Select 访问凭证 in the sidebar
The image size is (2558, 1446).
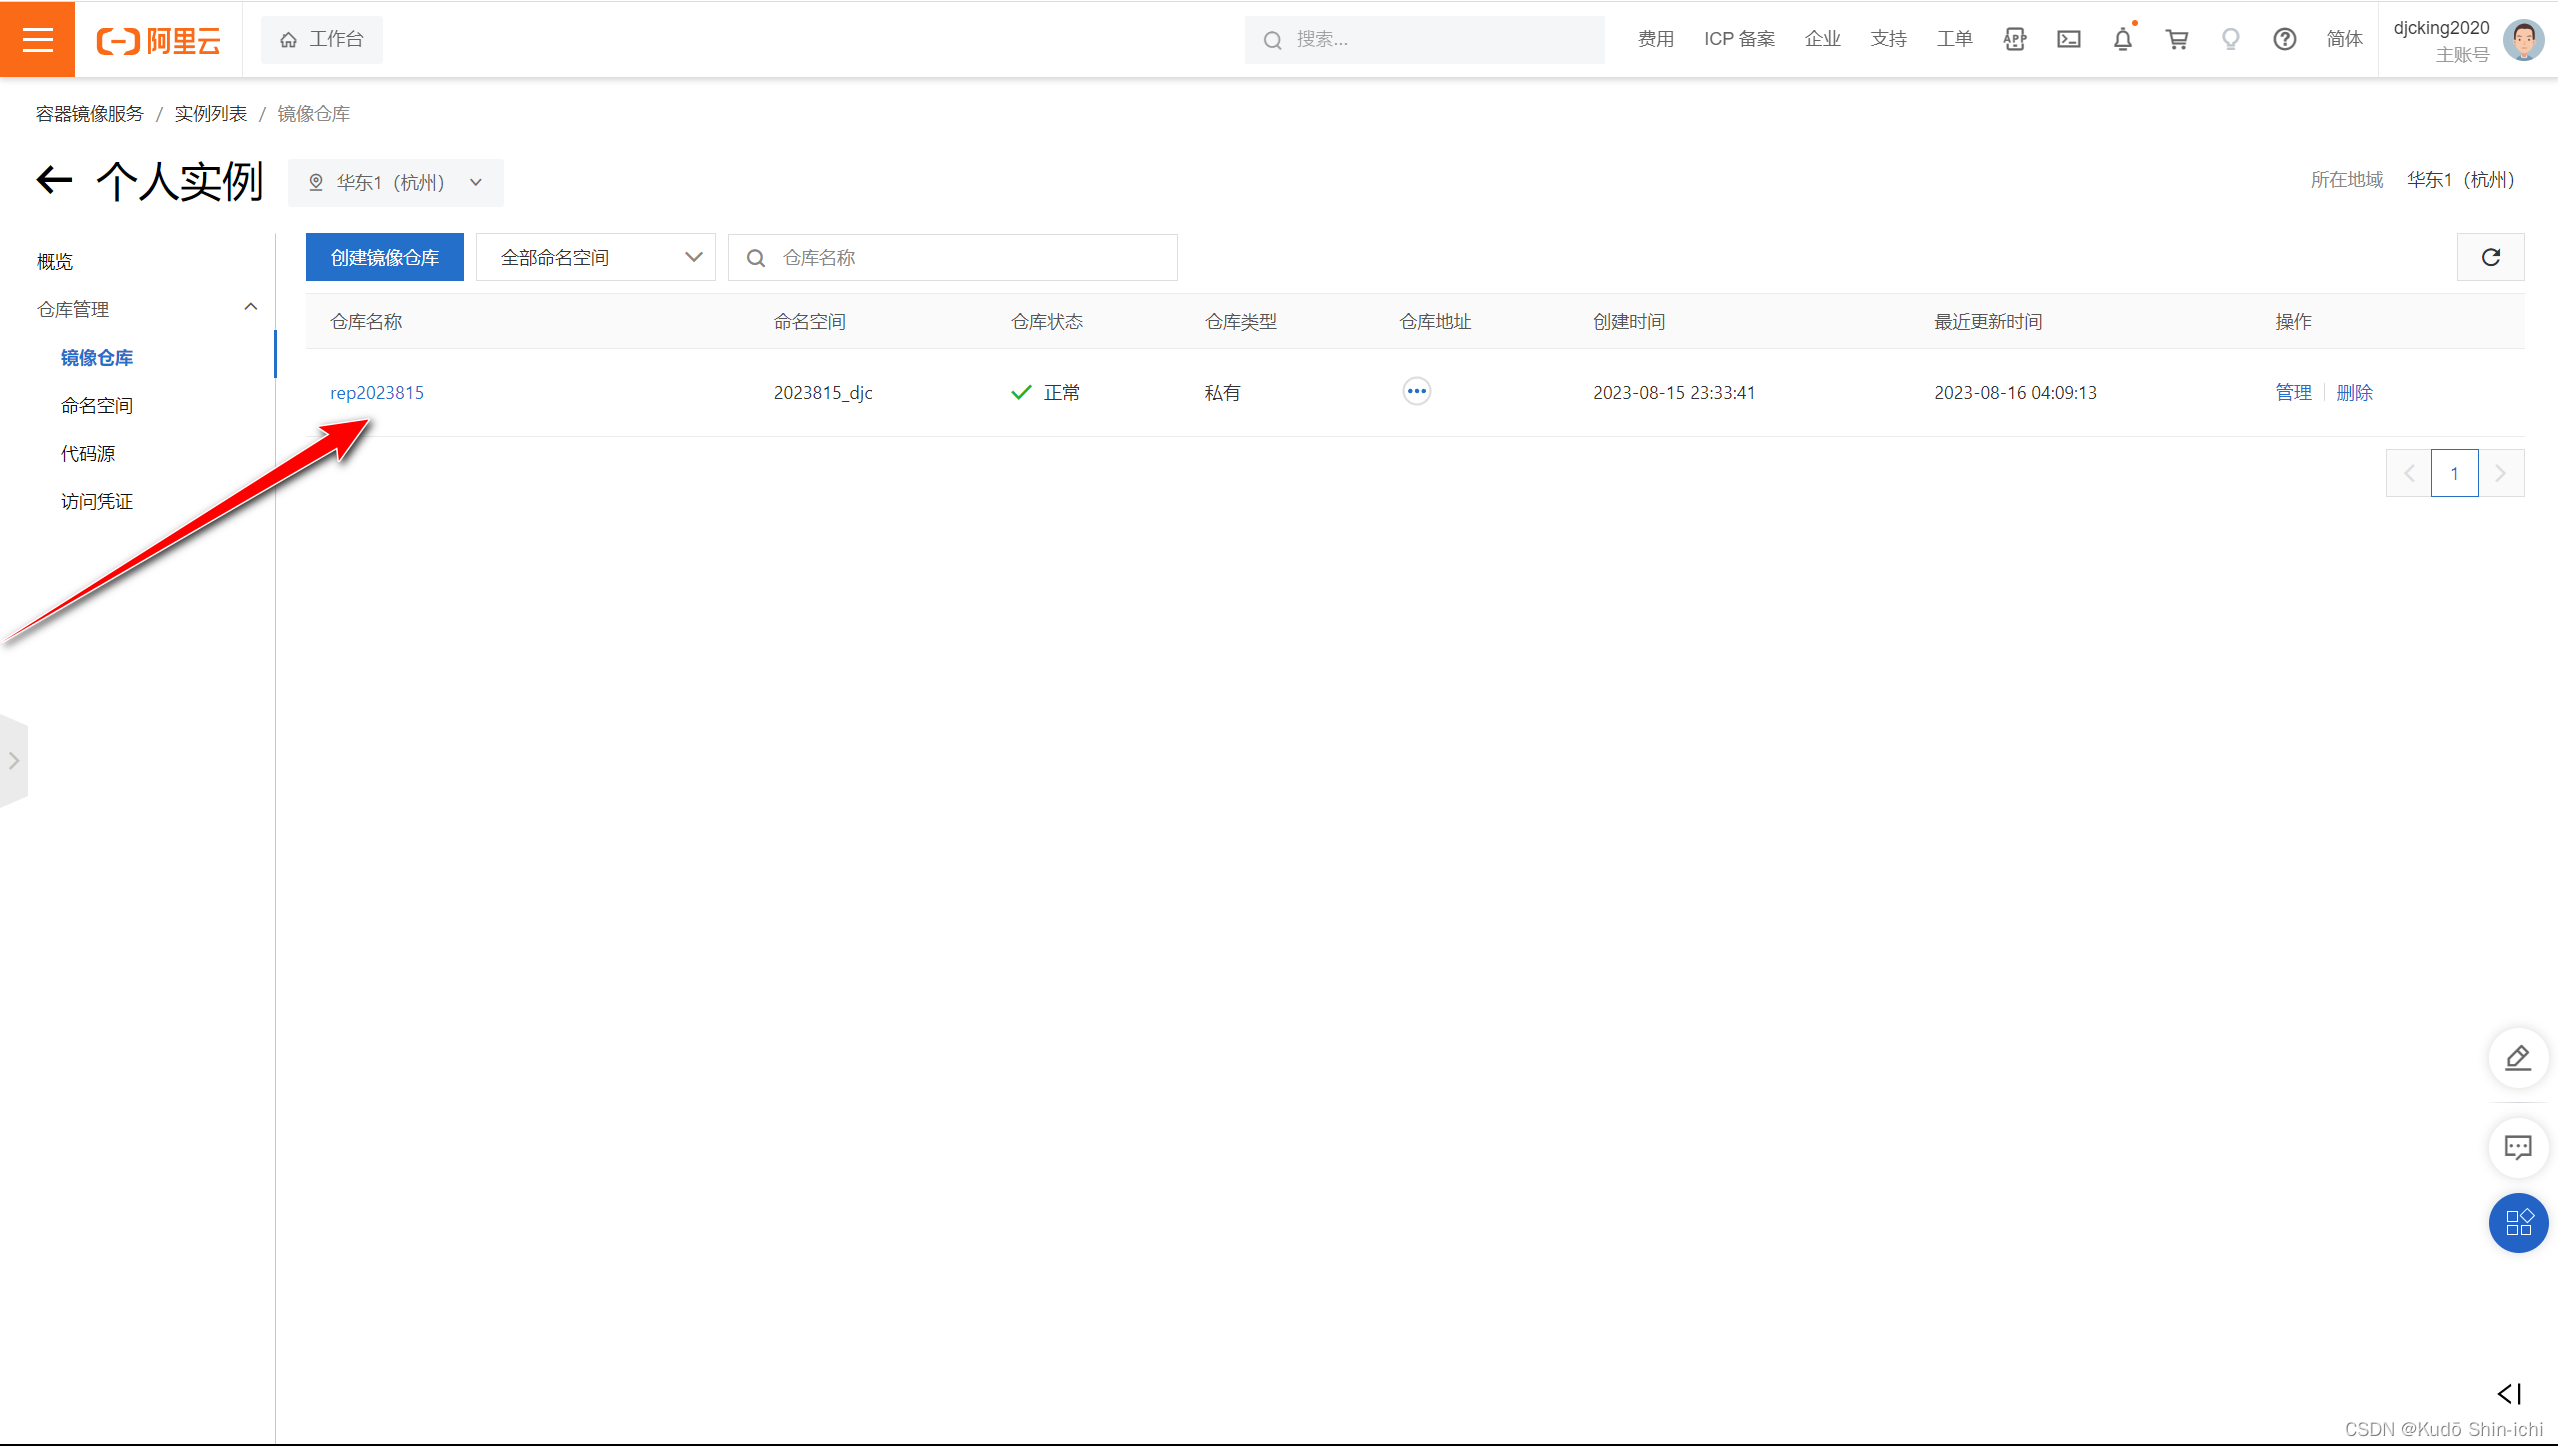[96, 501]
